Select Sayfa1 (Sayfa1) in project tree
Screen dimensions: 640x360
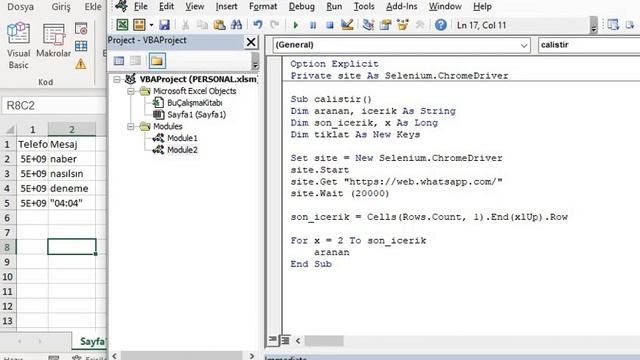(x=196, y=115)
